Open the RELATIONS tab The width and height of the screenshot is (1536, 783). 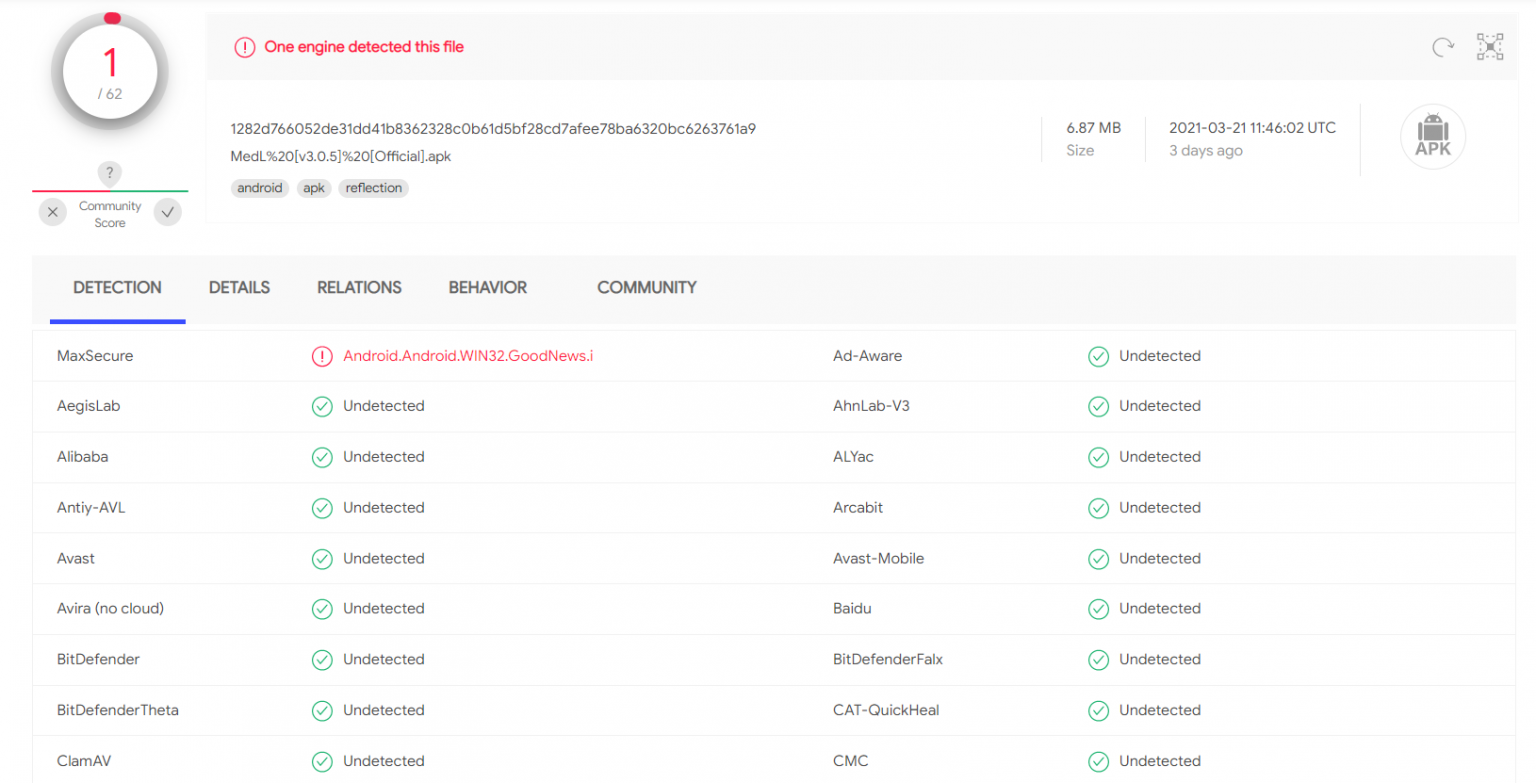coord(359,288)
